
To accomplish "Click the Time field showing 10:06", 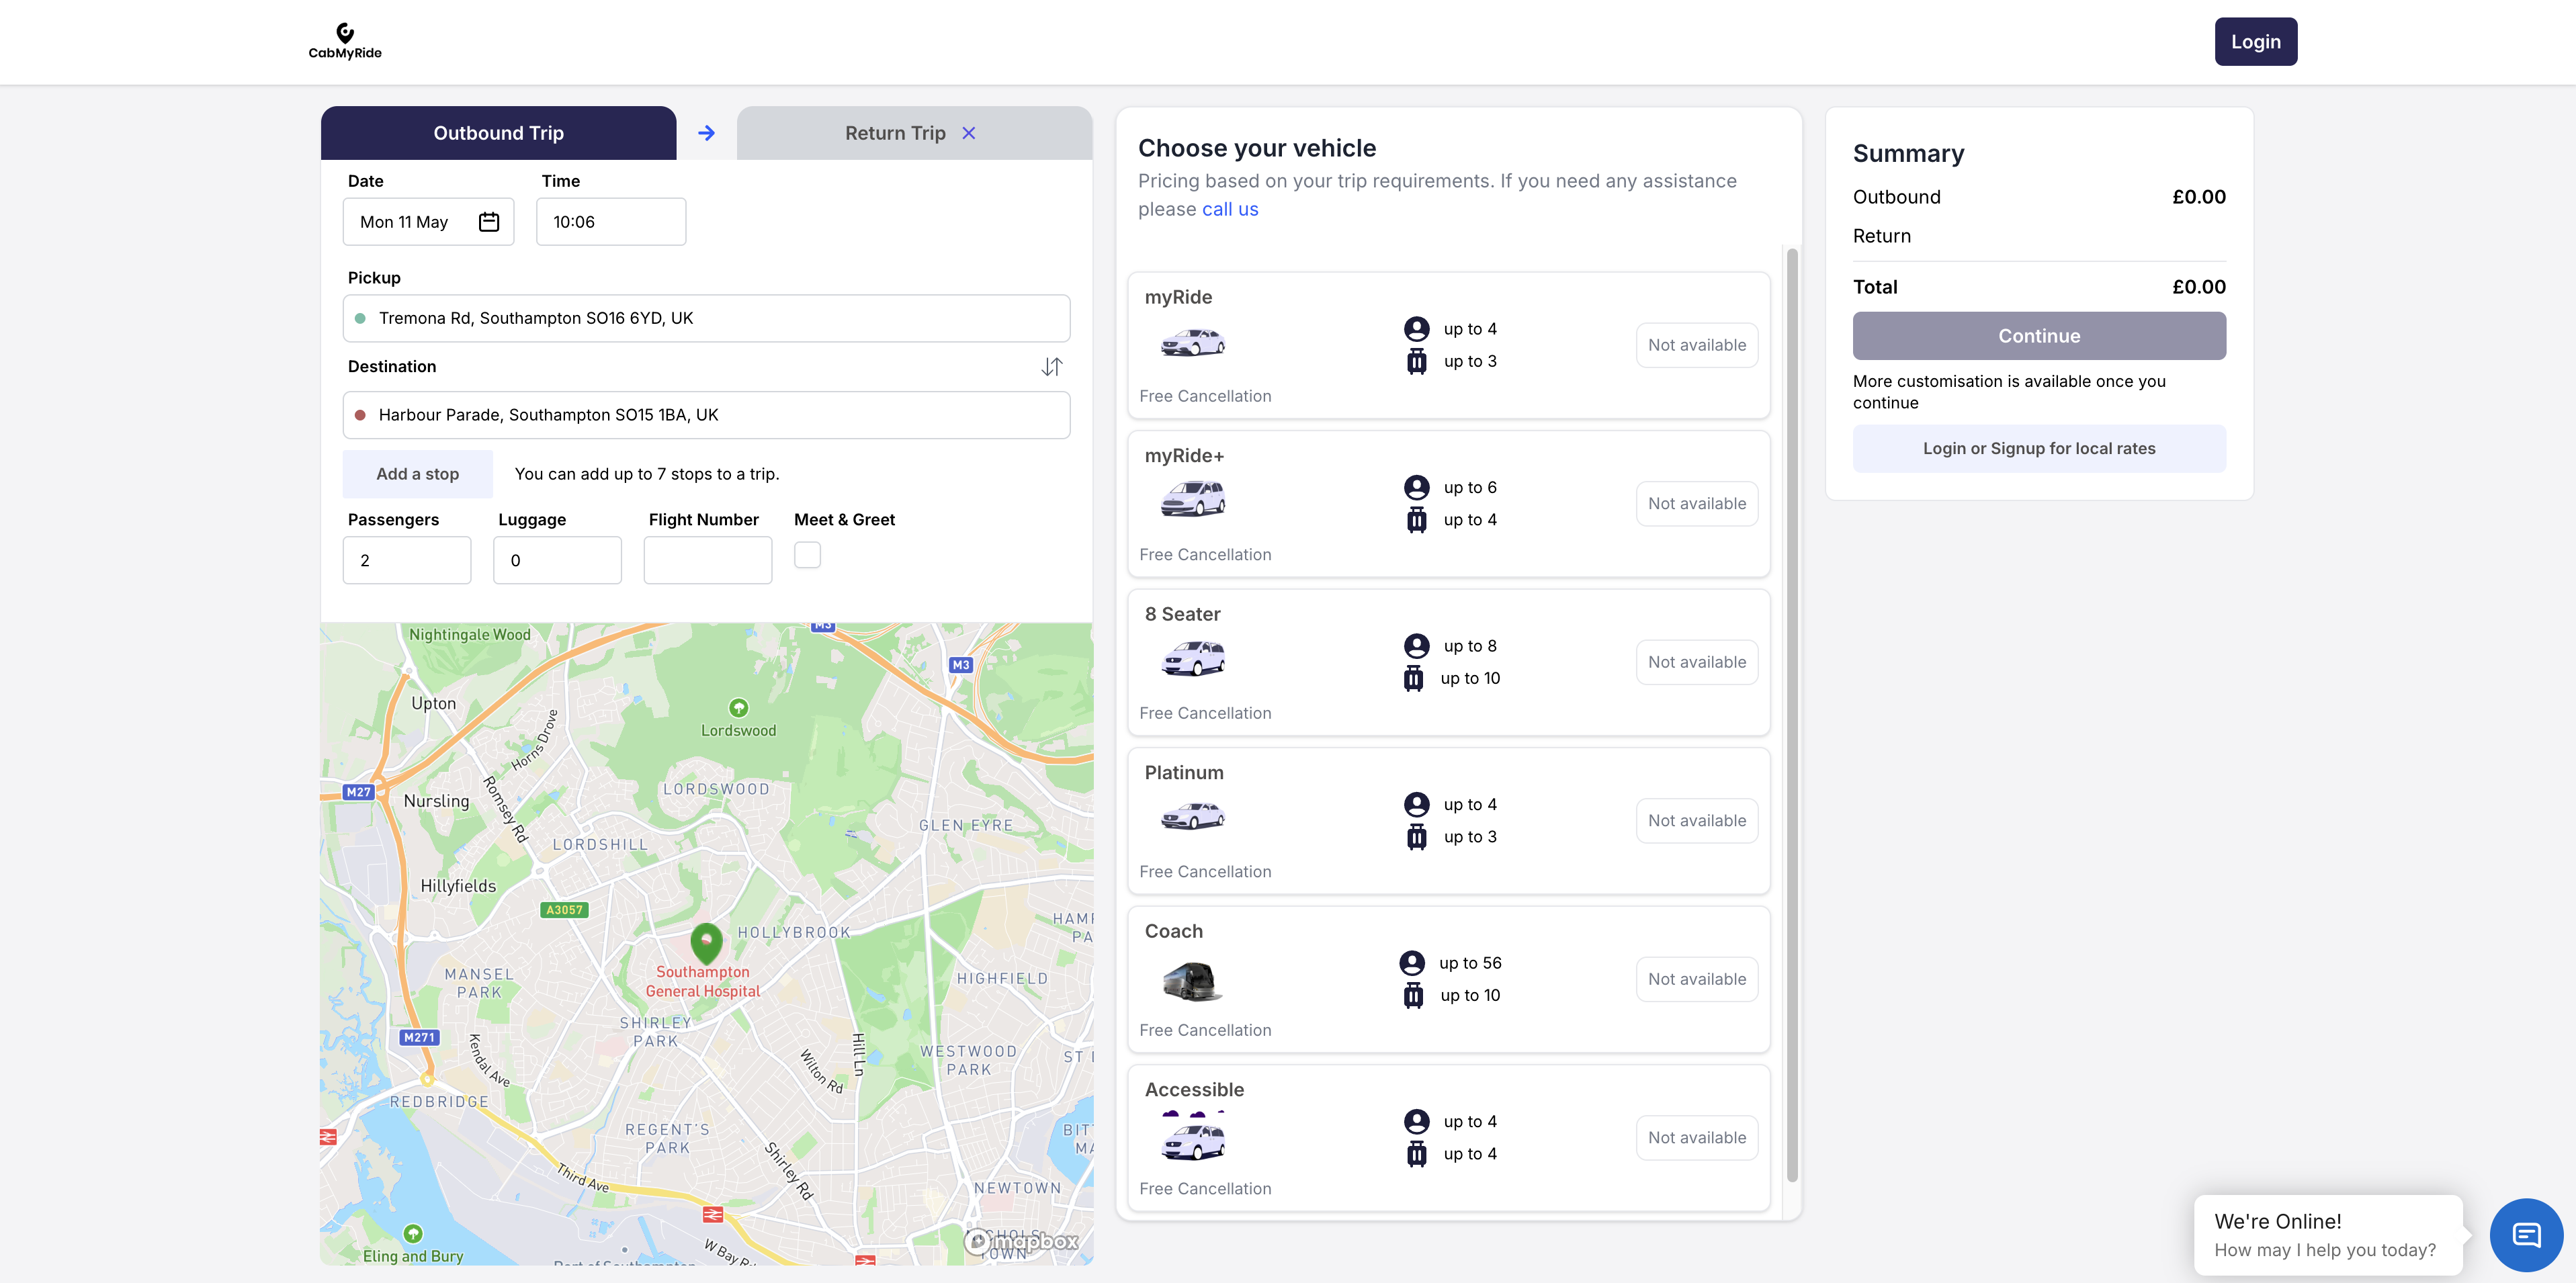I will (611, 222).
